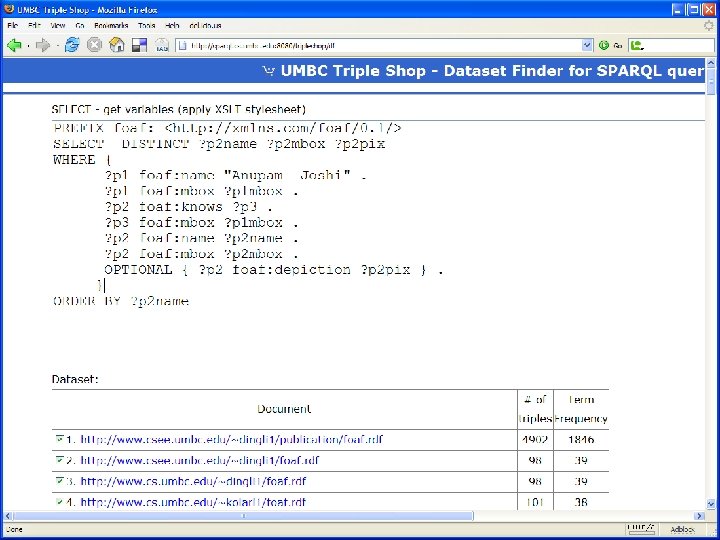Image resolution: width=720 pixels, height=540 pixels.
Task: Uncheck the checkbox for document 2
Action: [59, 460]
